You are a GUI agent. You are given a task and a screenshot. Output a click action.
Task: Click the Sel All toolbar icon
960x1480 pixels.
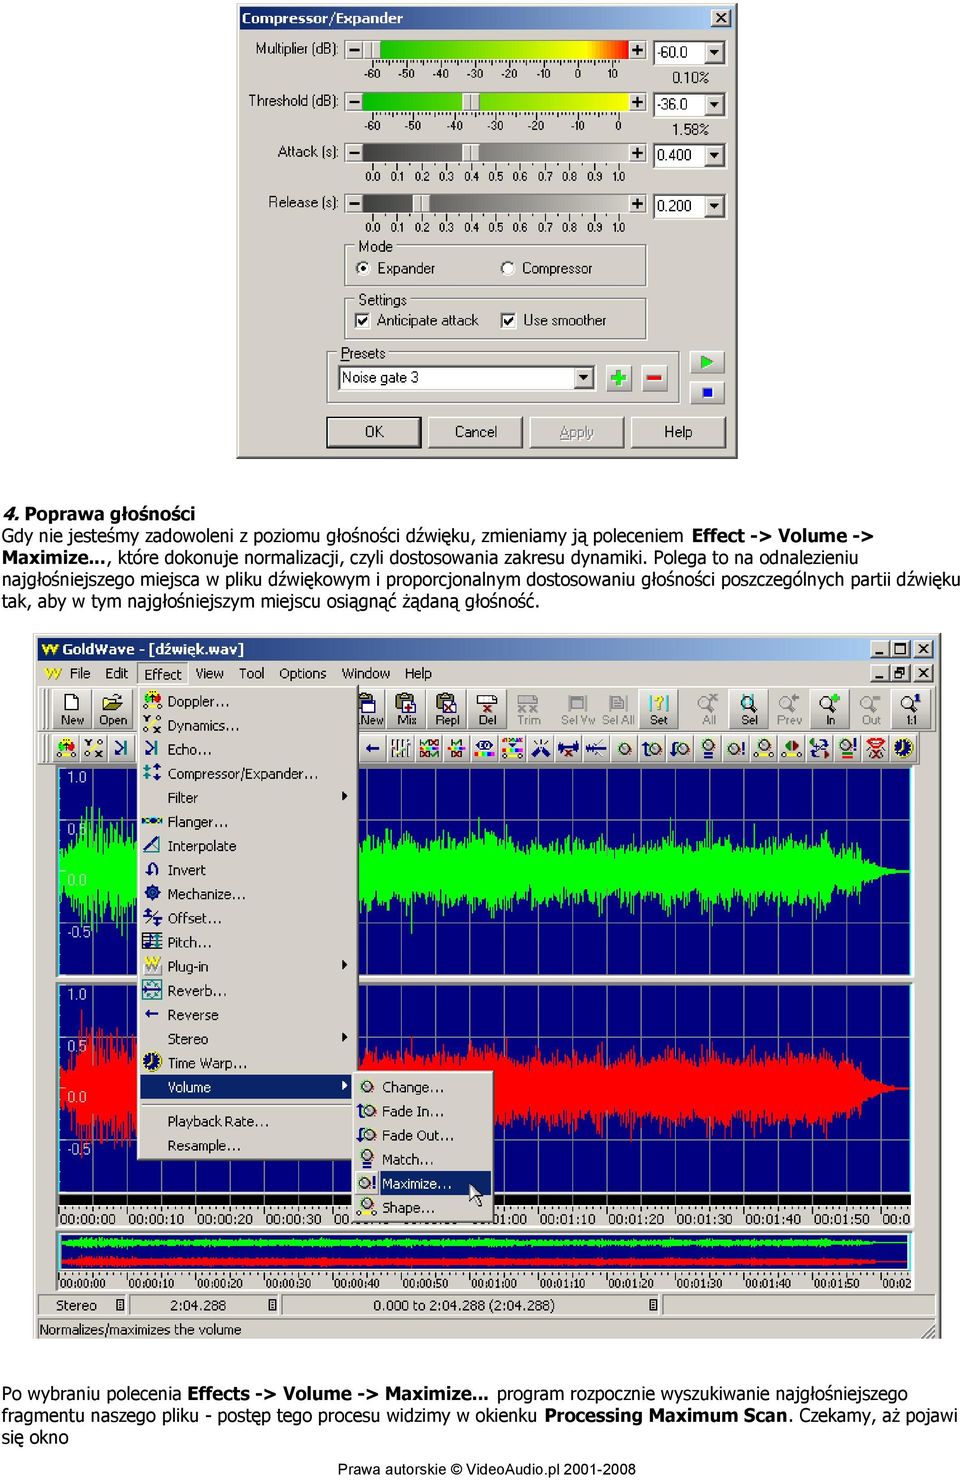pyautogui.click(x=618, y=709)
